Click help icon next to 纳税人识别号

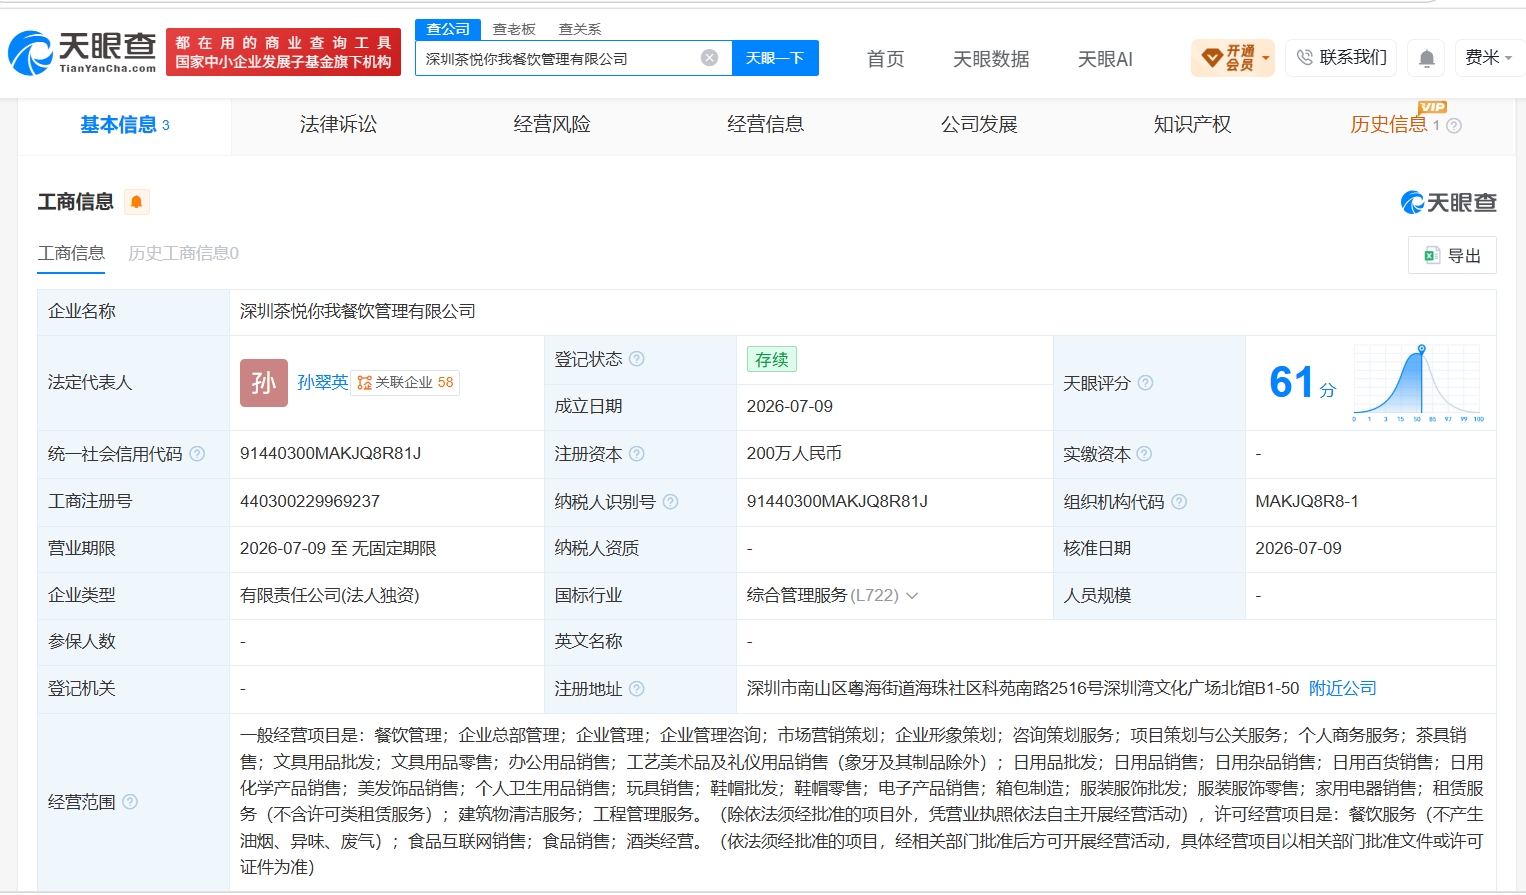pos(671,502)
